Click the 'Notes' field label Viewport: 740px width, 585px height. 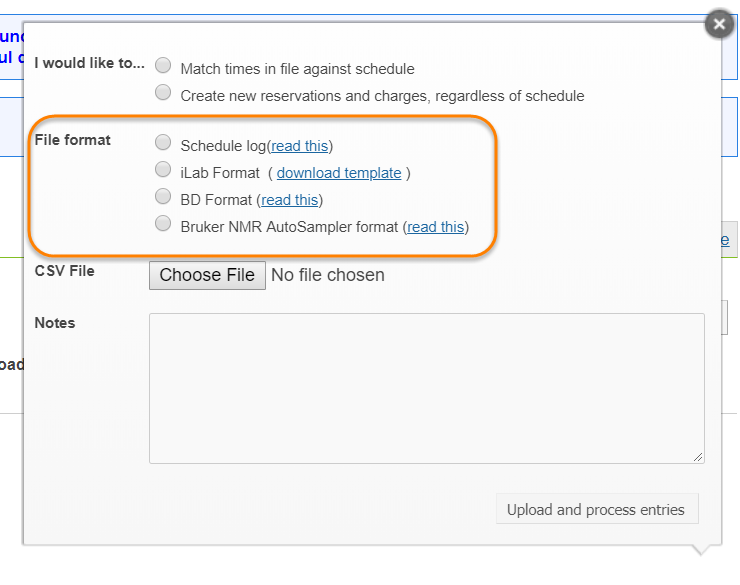pyautogui.click(x=55, y=323)
